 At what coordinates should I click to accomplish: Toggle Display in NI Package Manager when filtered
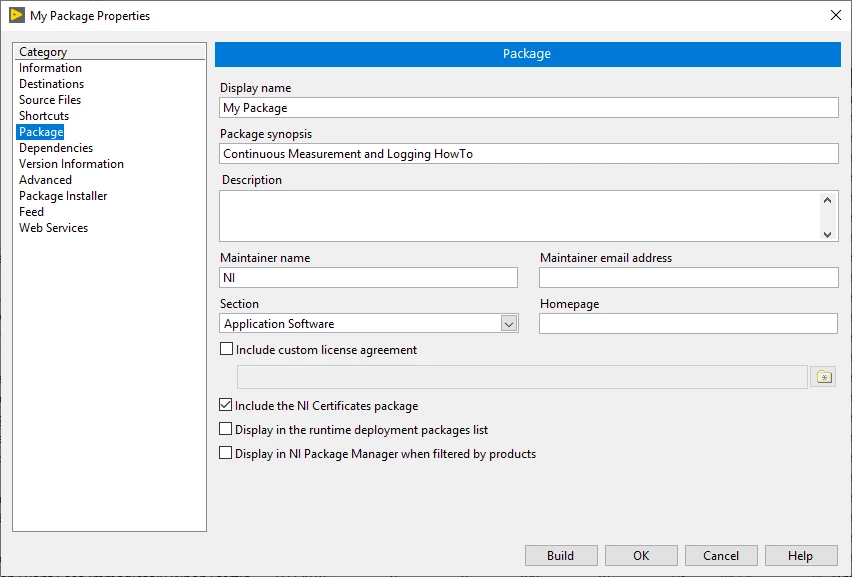click(x=225, y=453)
